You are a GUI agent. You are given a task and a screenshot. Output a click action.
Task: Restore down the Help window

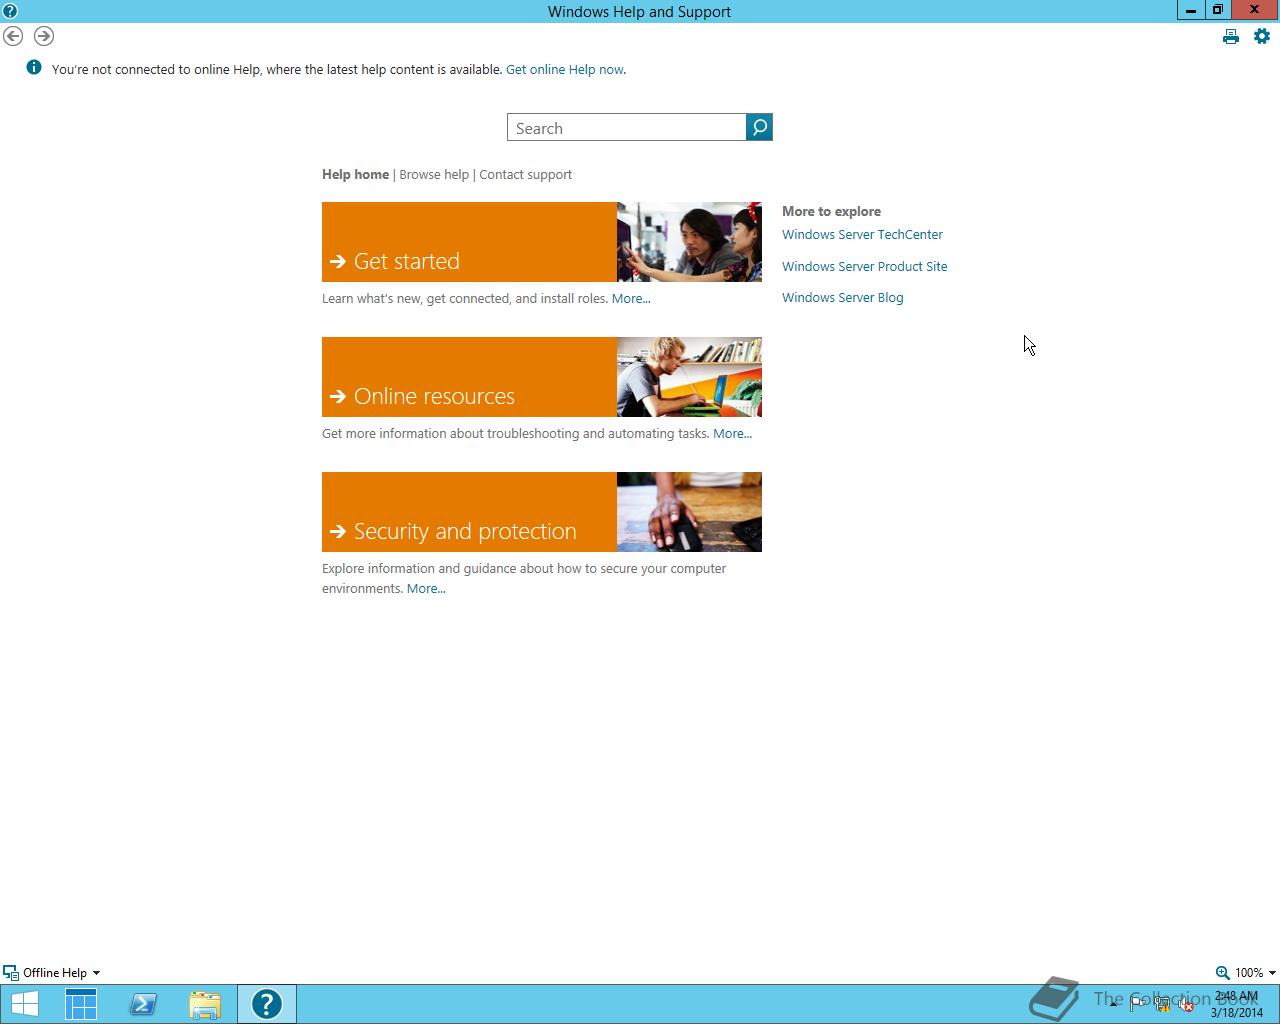[x=1218, y=10]
